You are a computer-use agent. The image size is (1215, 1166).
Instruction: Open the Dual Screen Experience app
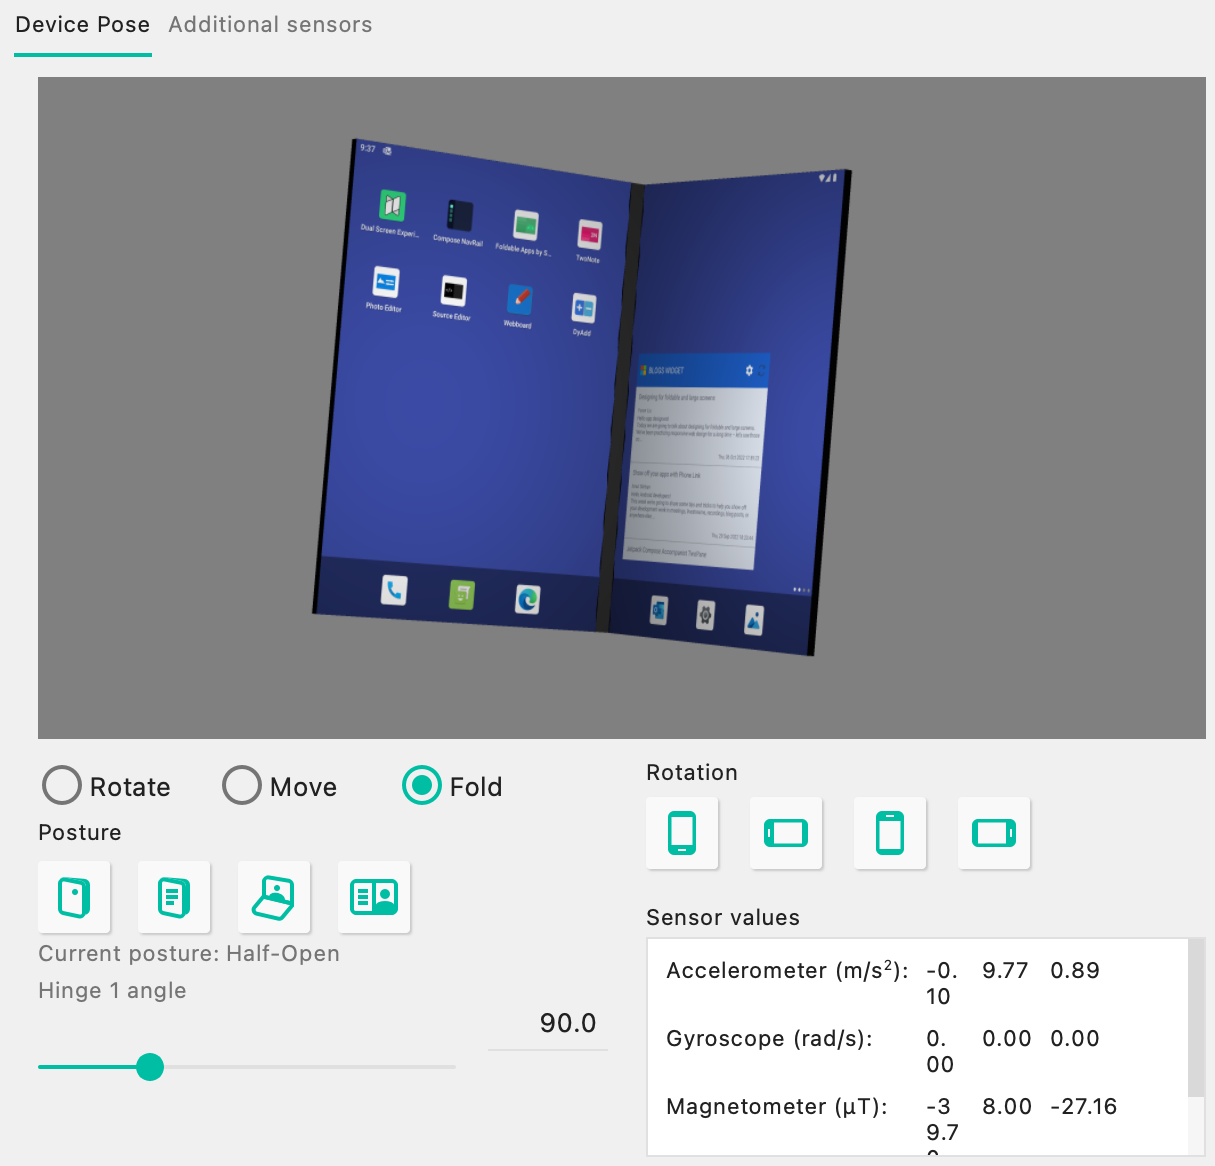[390, 204]
